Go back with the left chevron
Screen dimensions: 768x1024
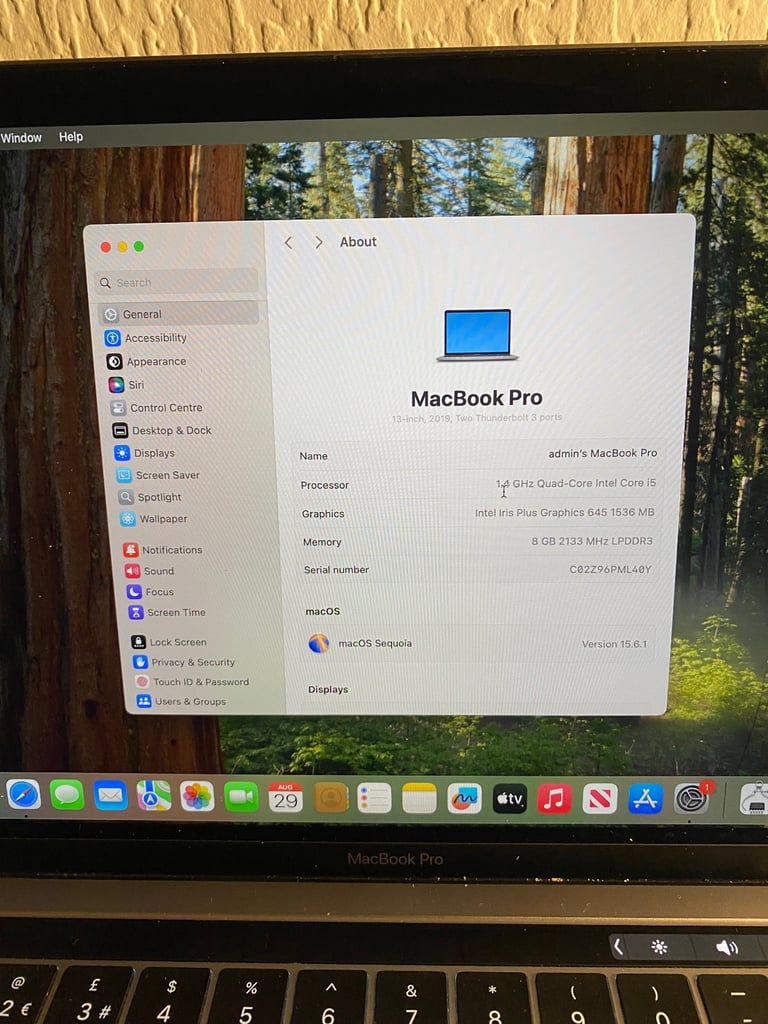[288, 243]
